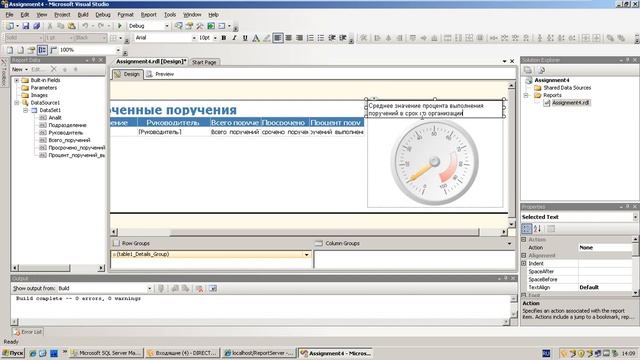Viewport: 640px width, 360px height.
Task: Open the Arial font family dropdown
Action: click(194, 38)
